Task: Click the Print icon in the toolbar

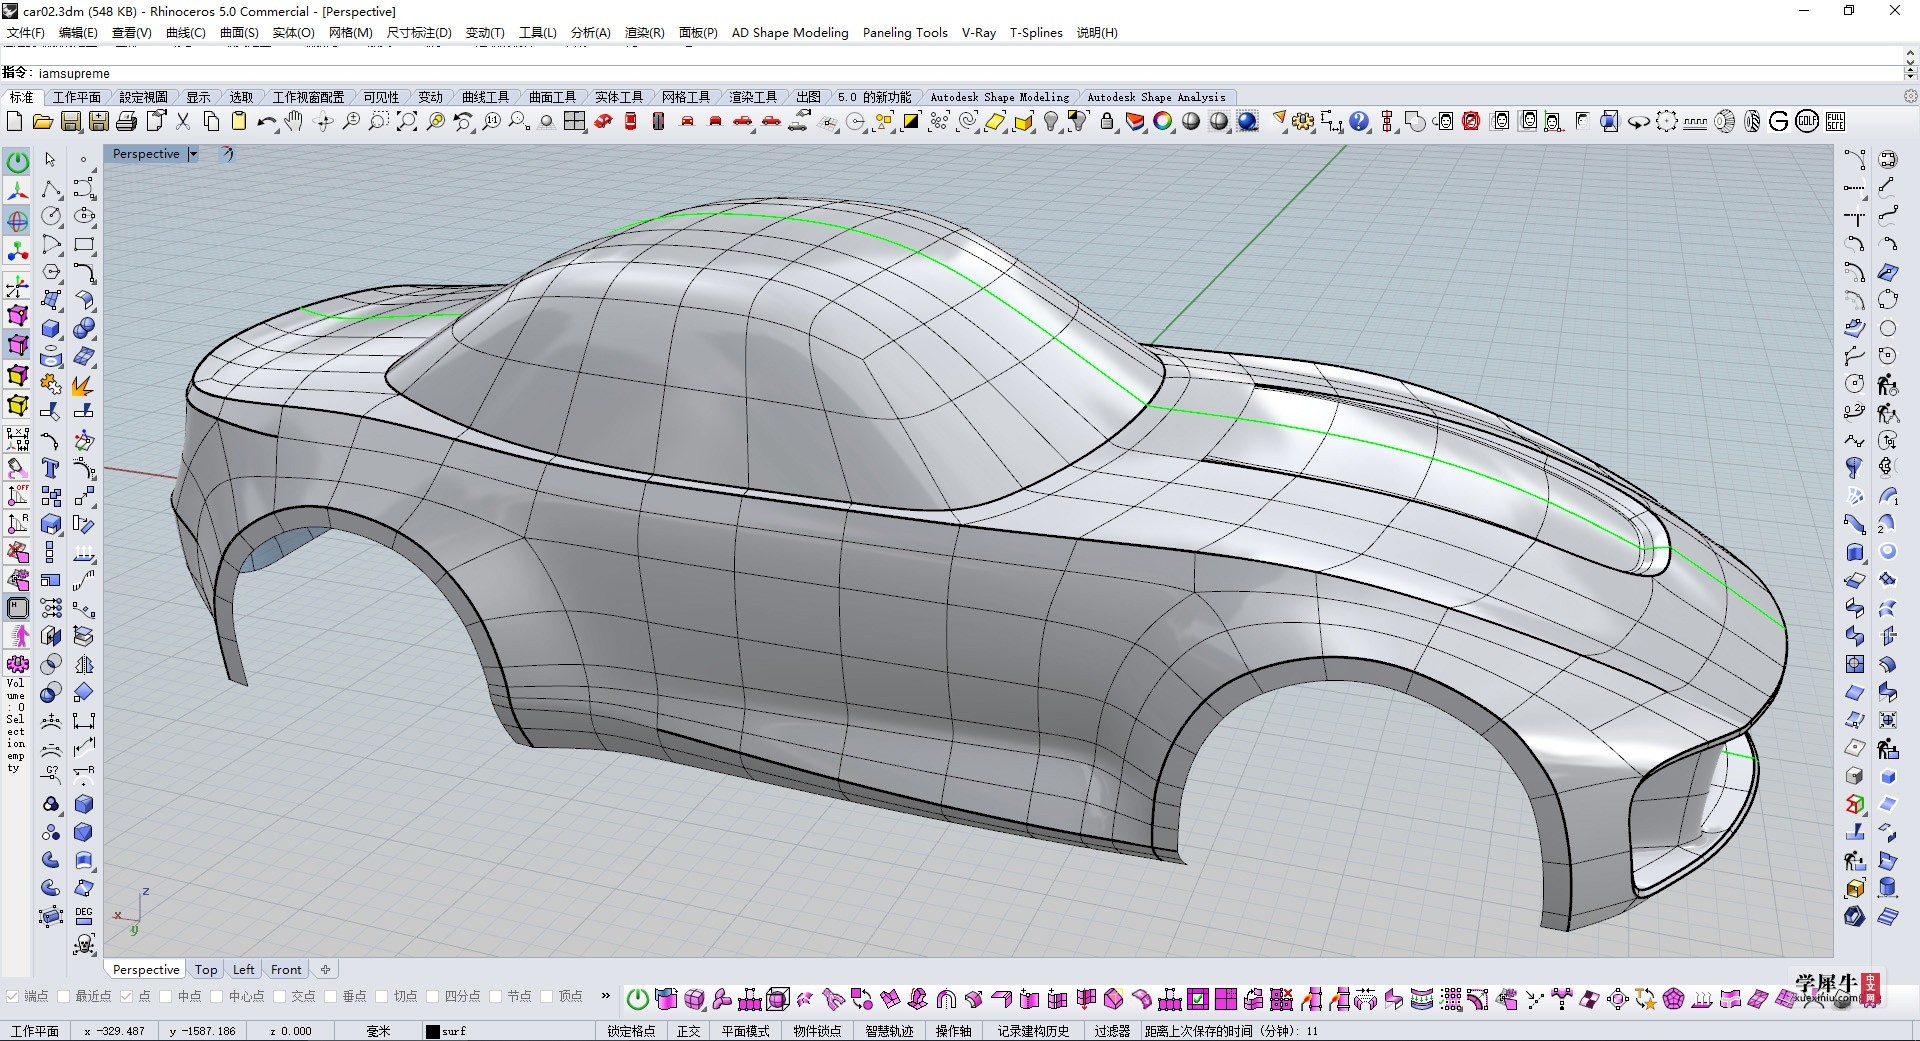Action: click(x=126, y=122)
